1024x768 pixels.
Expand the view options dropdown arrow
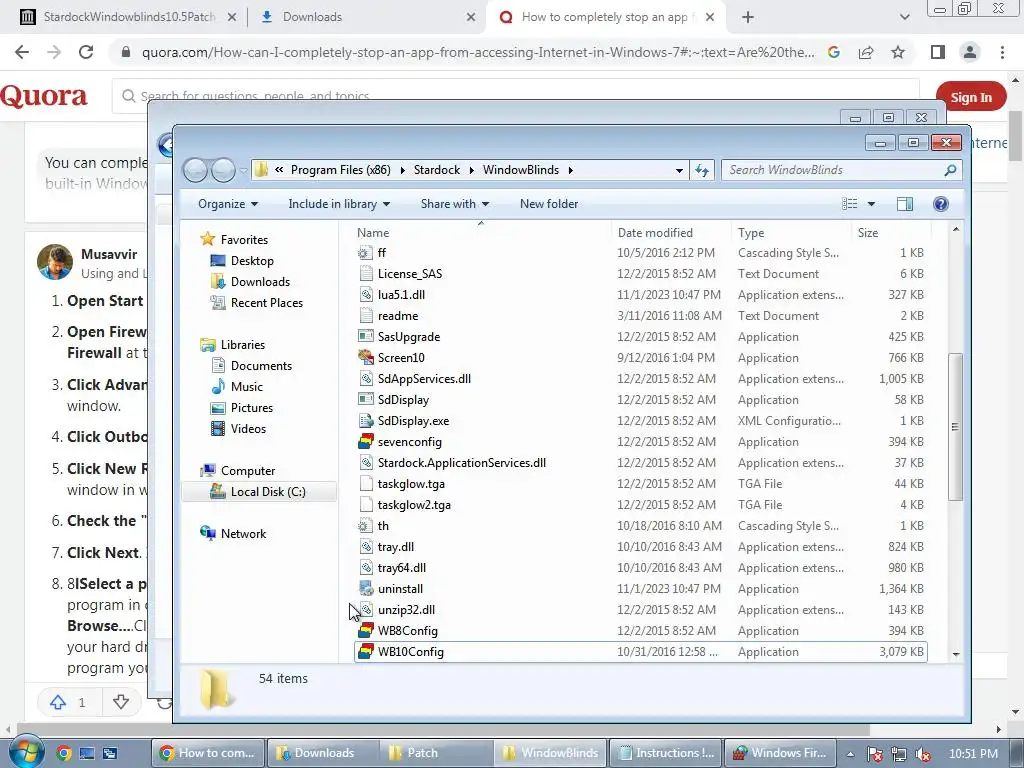[871, 204]
